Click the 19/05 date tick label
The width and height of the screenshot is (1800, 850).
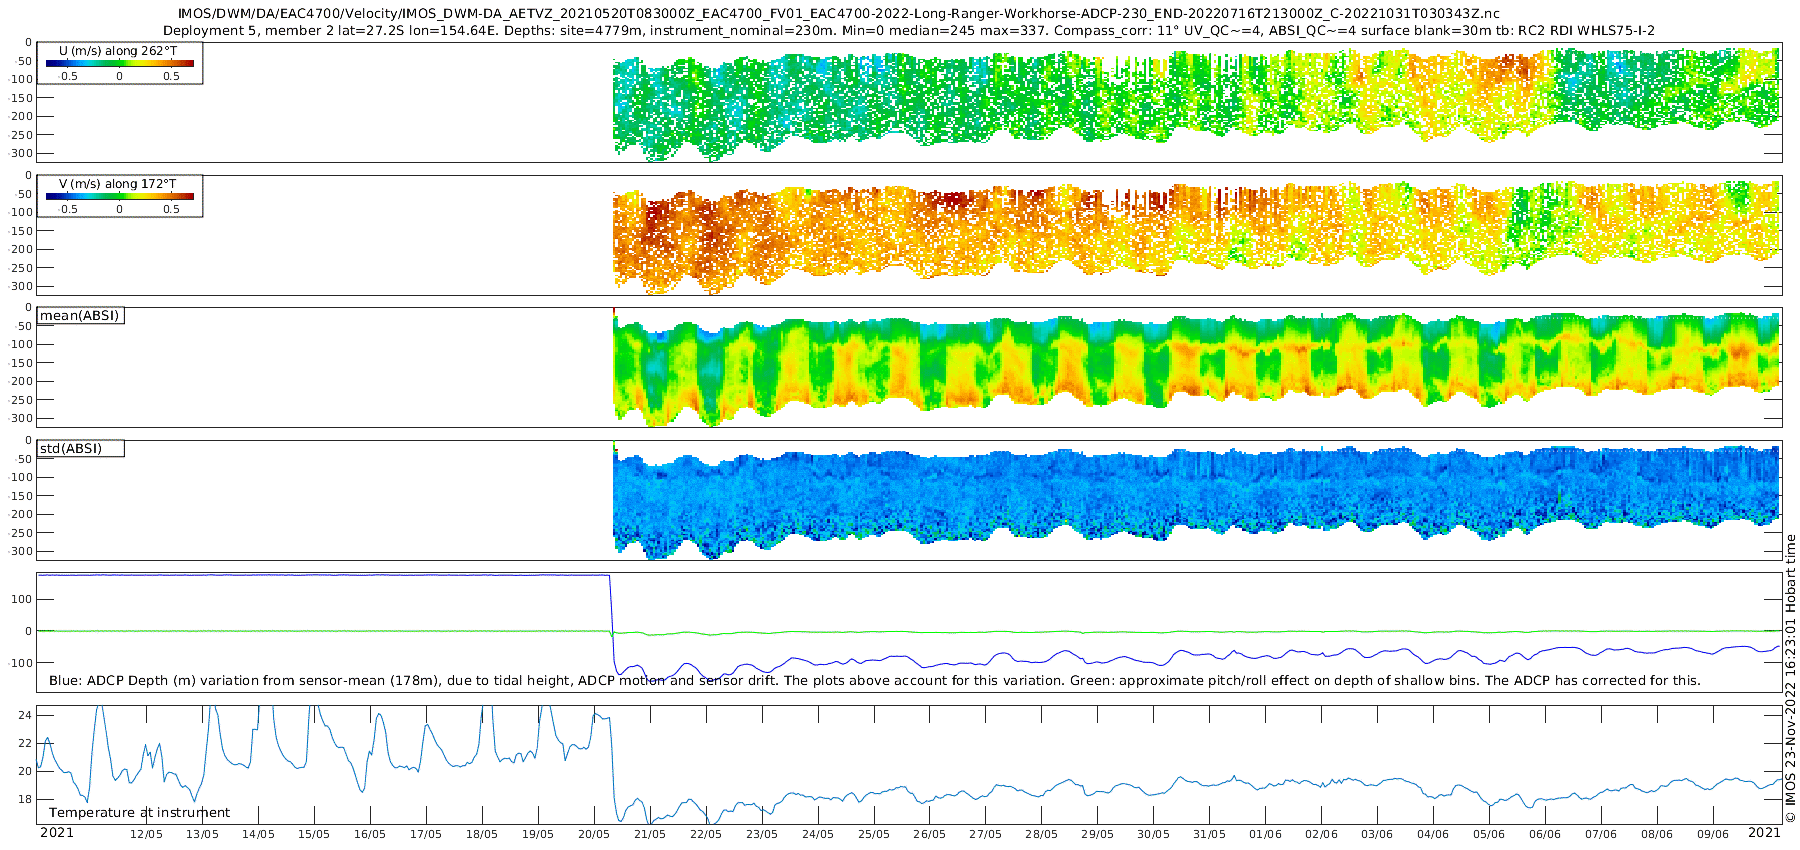[538, 834]
